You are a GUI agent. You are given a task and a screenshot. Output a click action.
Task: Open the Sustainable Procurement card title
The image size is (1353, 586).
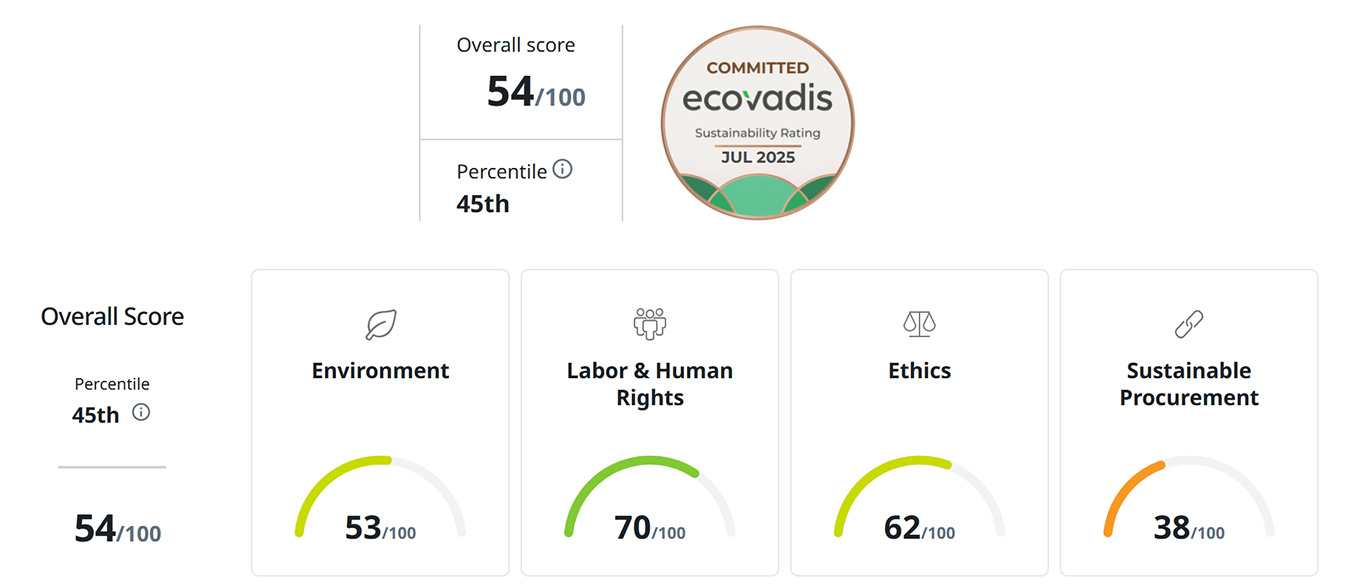(x=1188, y=384)
